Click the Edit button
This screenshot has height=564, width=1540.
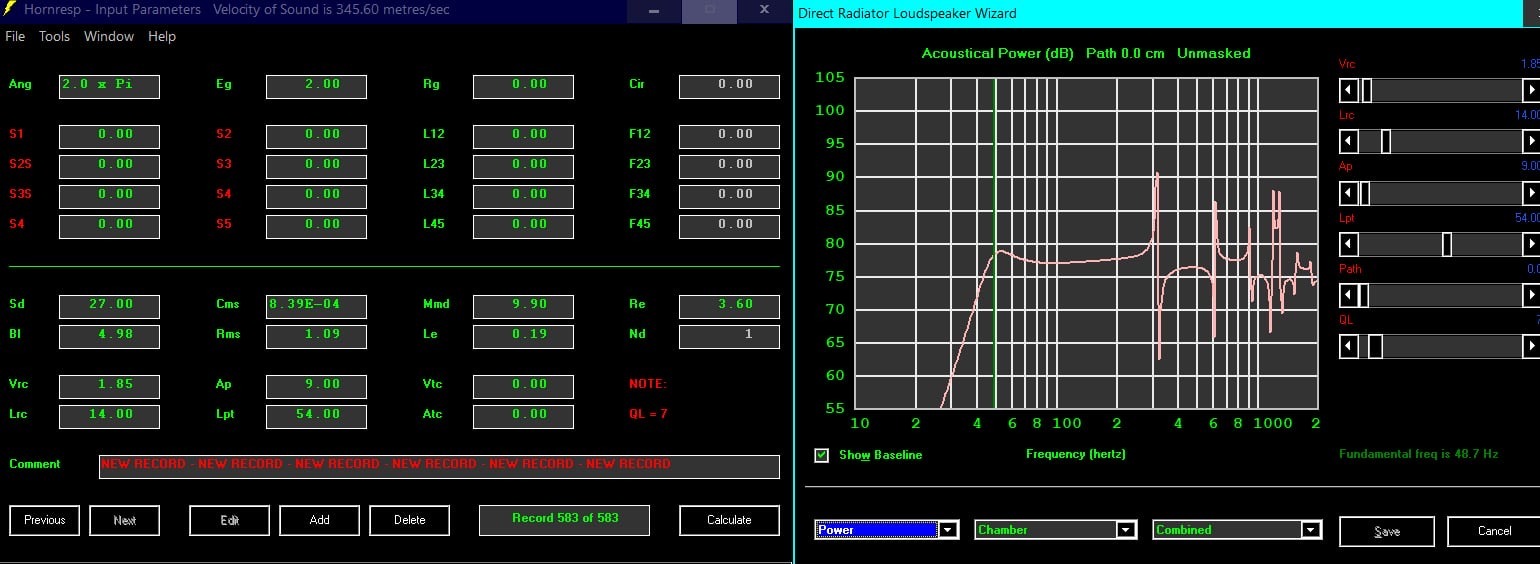pos(230,520)
